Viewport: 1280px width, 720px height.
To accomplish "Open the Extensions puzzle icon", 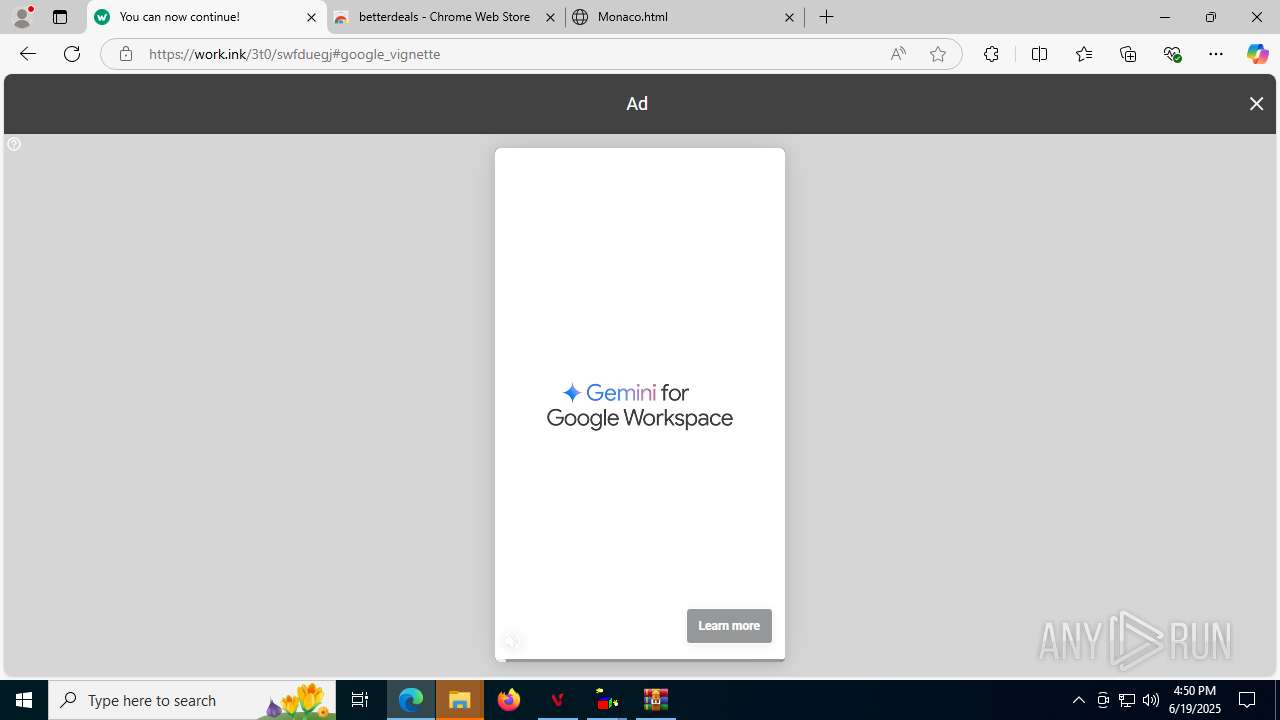I will [x=991, y=54].
